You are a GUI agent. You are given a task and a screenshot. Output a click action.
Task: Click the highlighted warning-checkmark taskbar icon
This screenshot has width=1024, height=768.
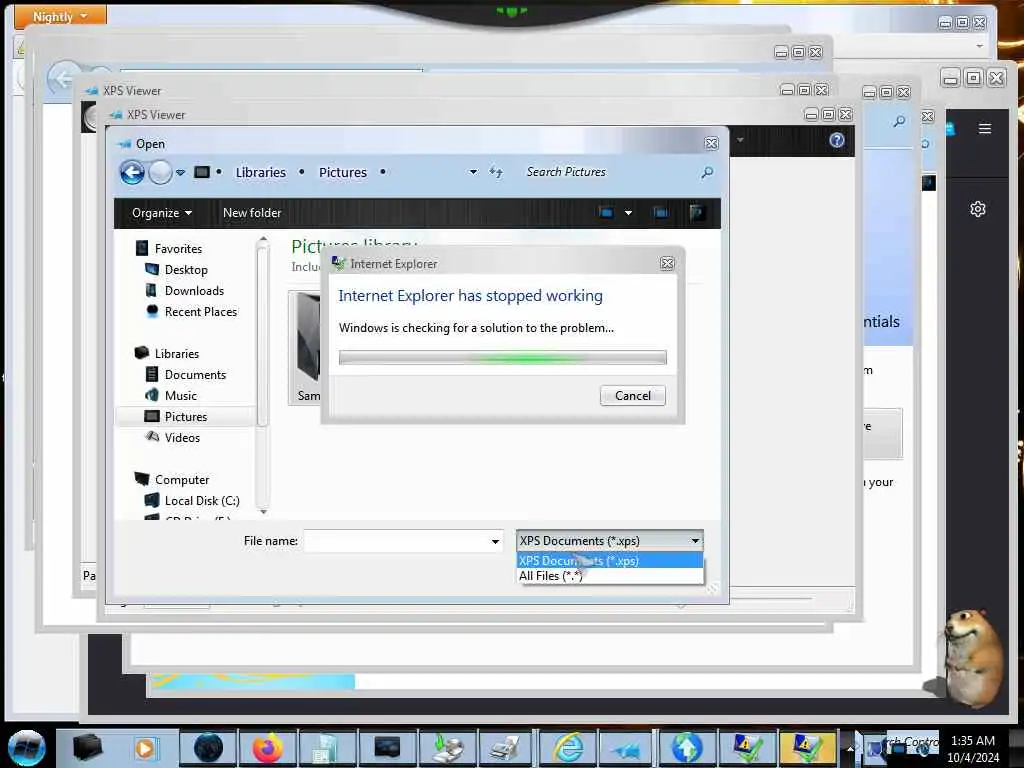[807, 748]
